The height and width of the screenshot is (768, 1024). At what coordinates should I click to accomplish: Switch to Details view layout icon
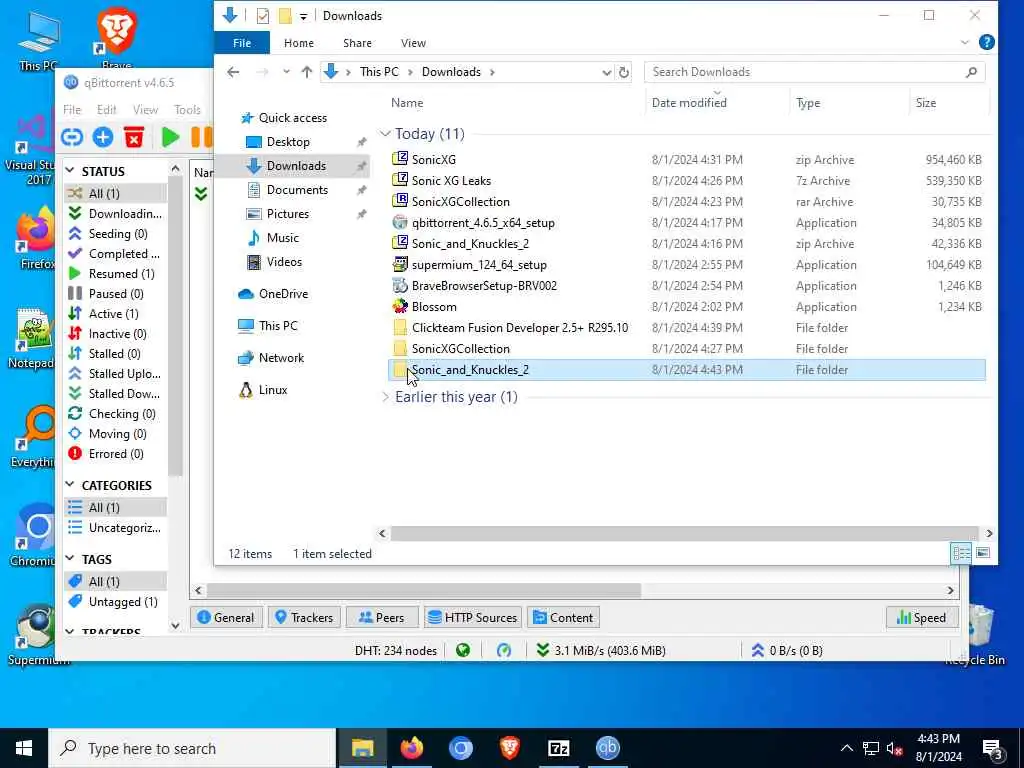961,554
